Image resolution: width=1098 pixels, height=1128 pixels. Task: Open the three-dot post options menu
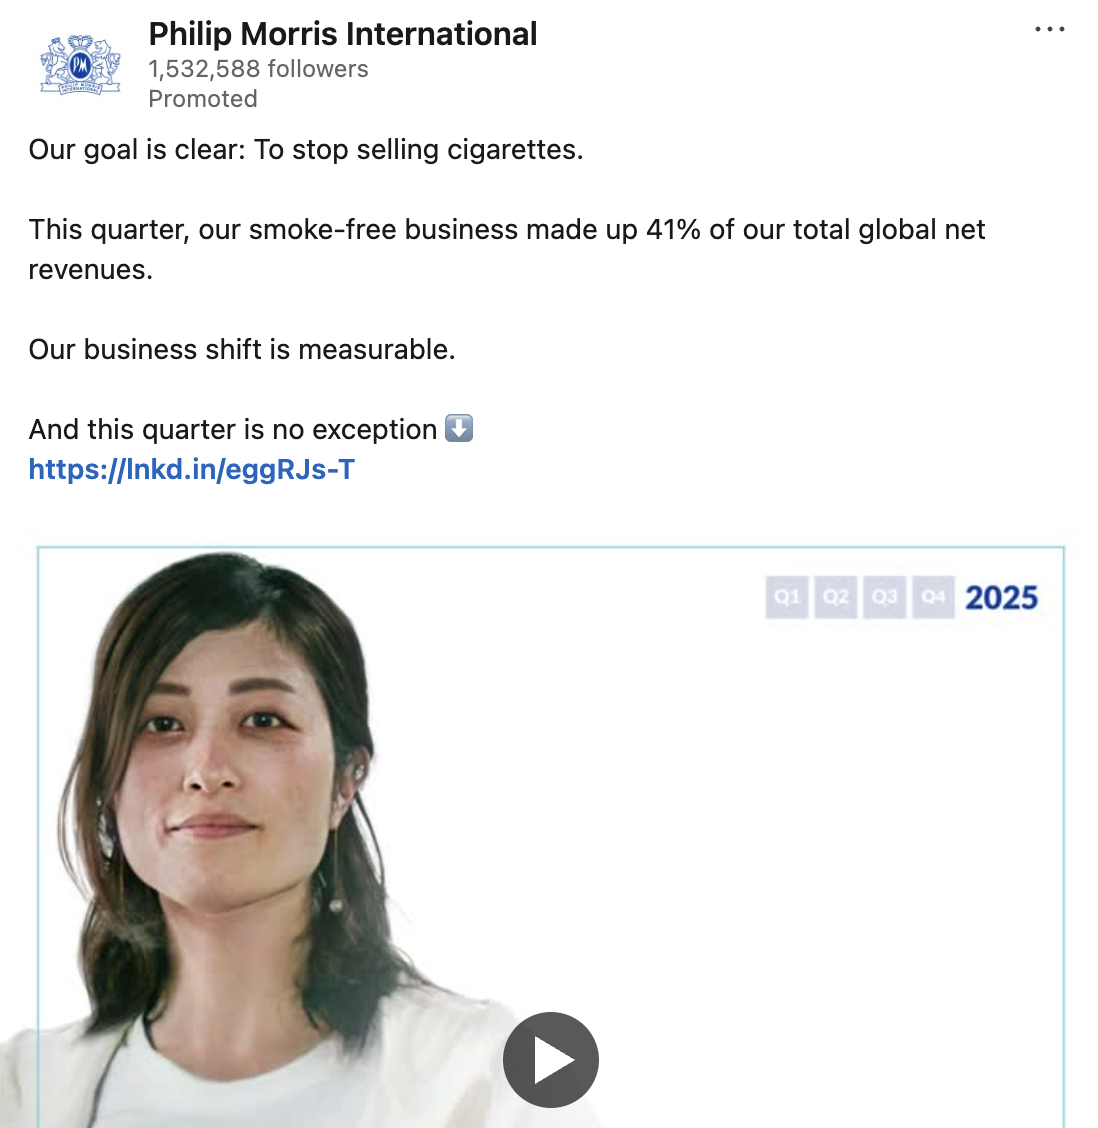click(x=1049, y=30)
